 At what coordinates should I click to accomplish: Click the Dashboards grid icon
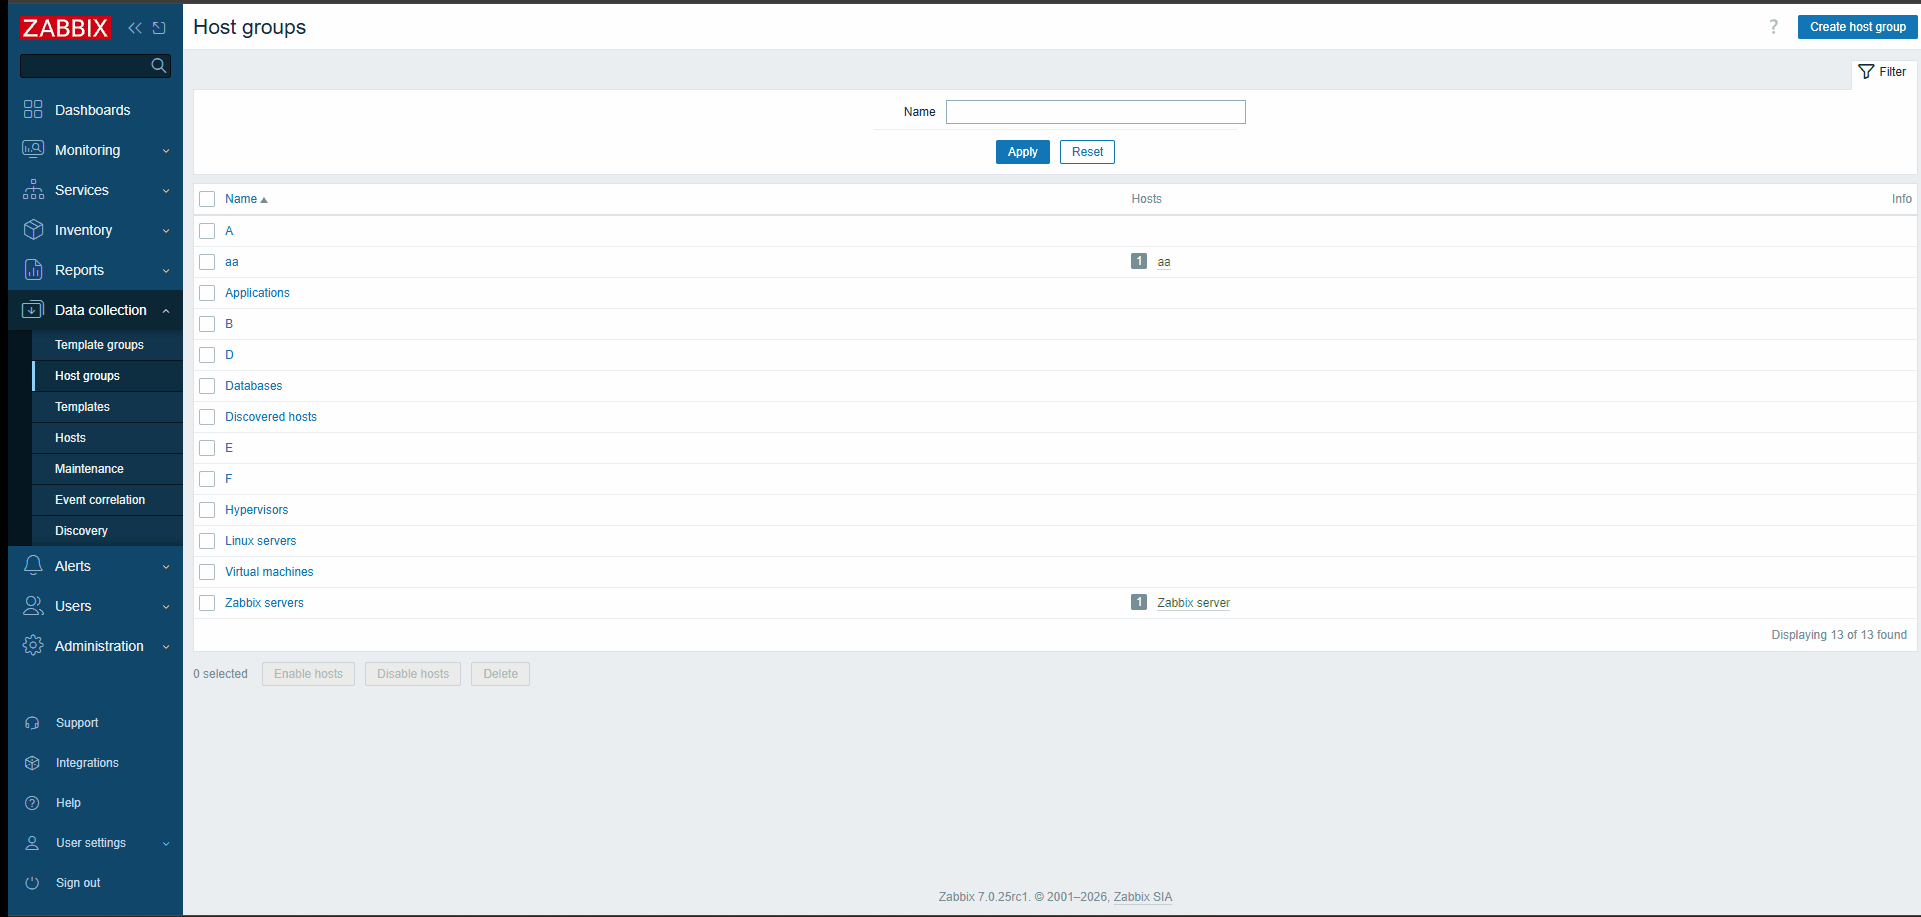(x=33, y=110)
